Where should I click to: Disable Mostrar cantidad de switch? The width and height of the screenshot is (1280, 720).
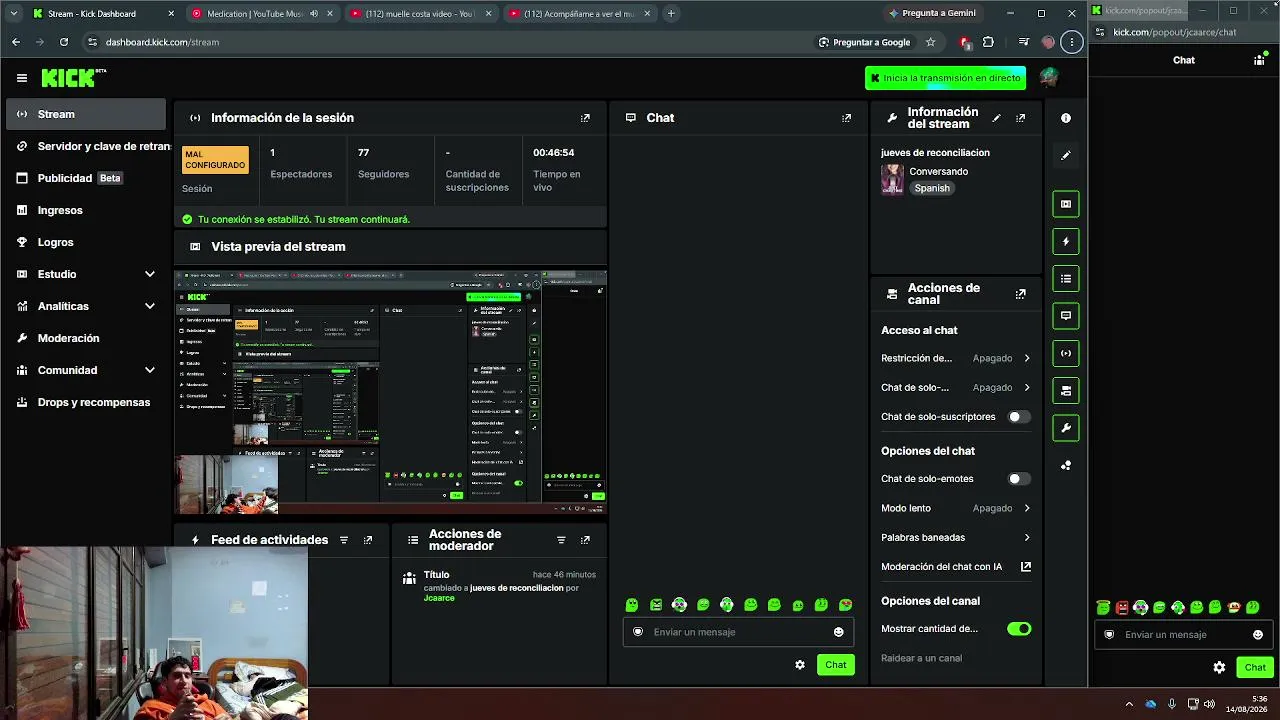pos(1018,629)
